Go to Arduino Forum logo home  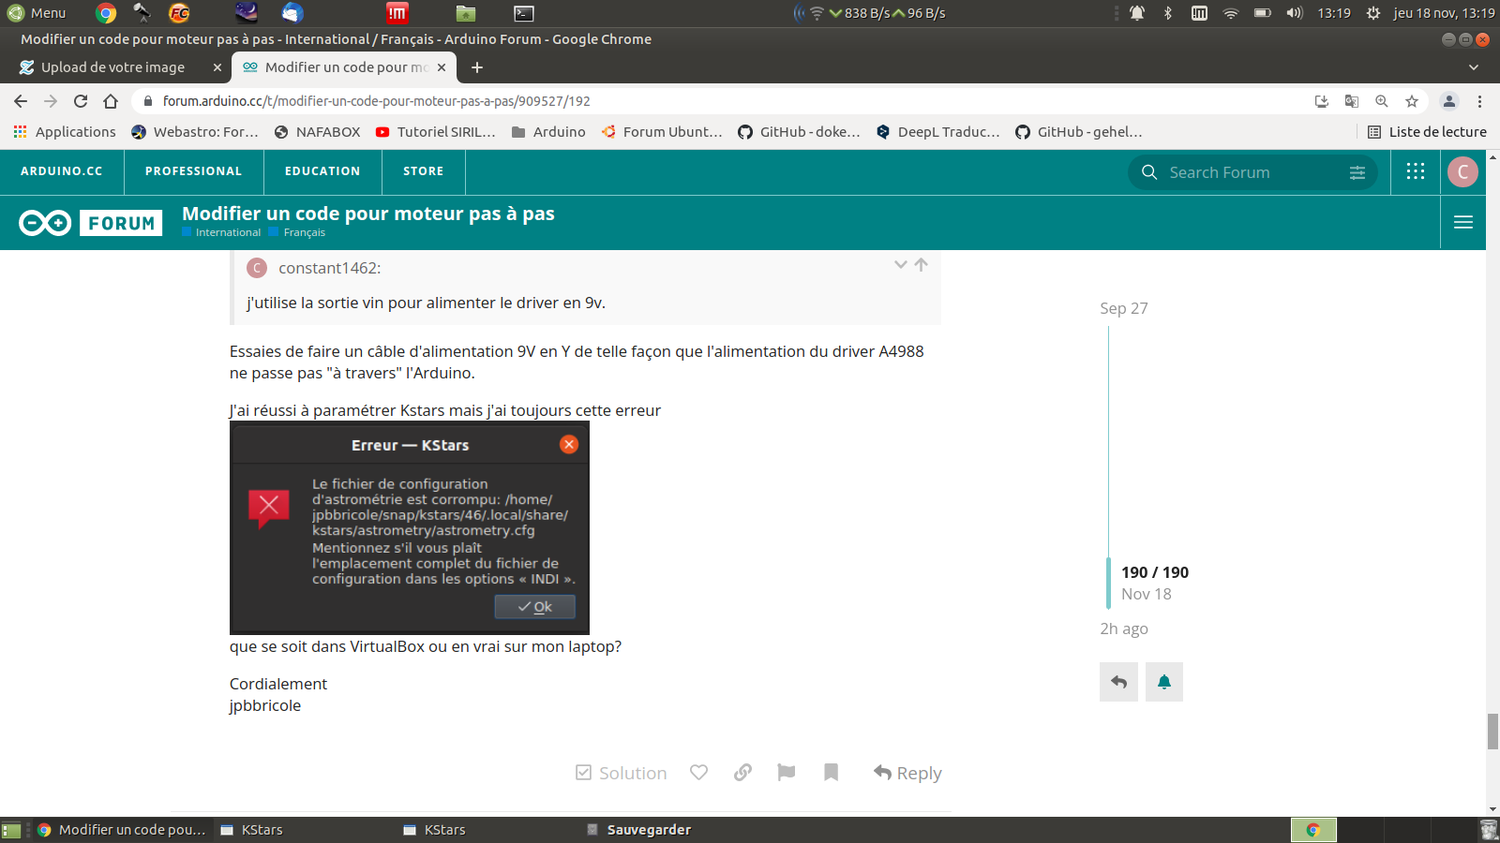(90, 223)
